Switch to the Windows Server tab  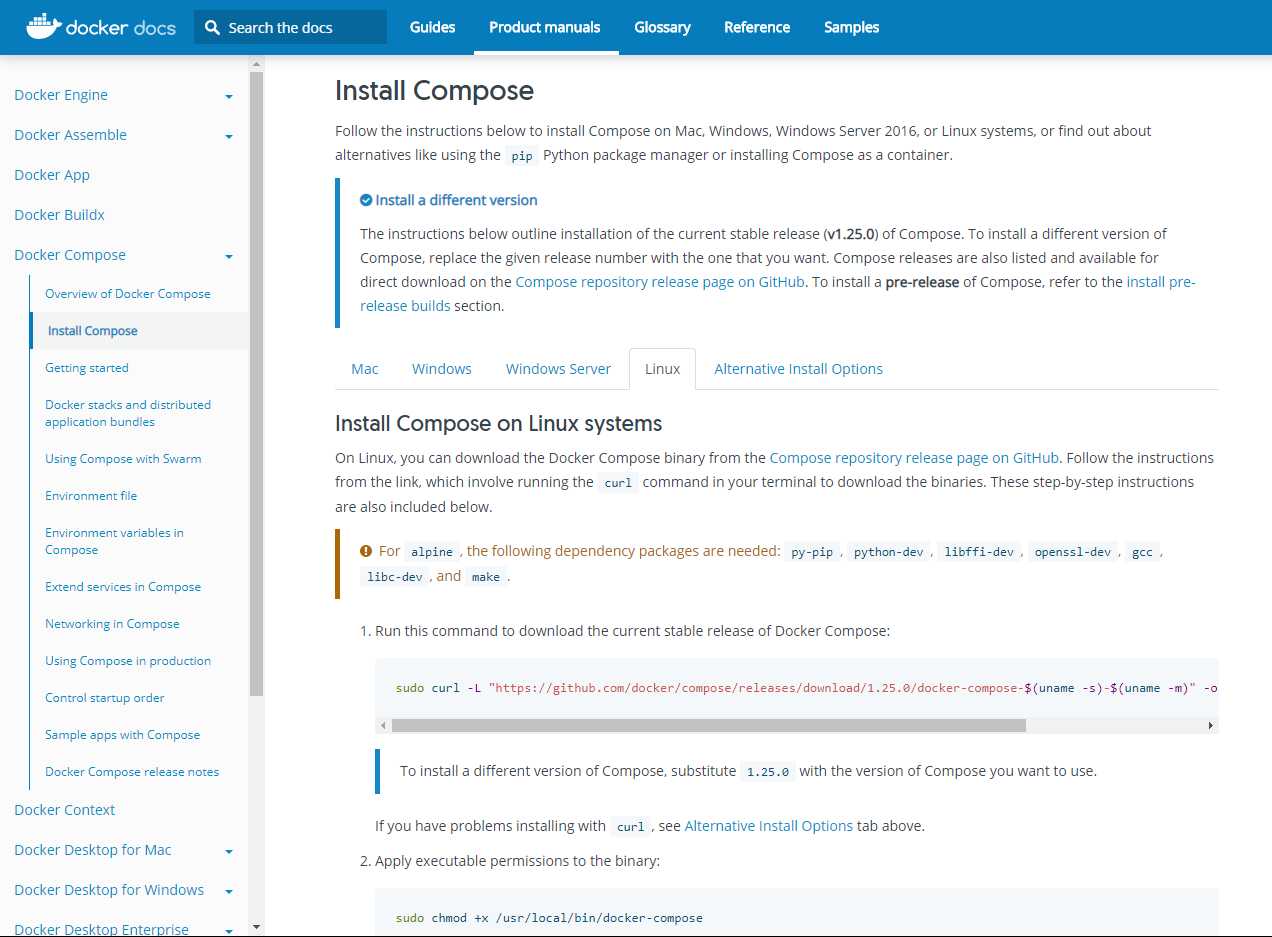(x=558, y=369)
